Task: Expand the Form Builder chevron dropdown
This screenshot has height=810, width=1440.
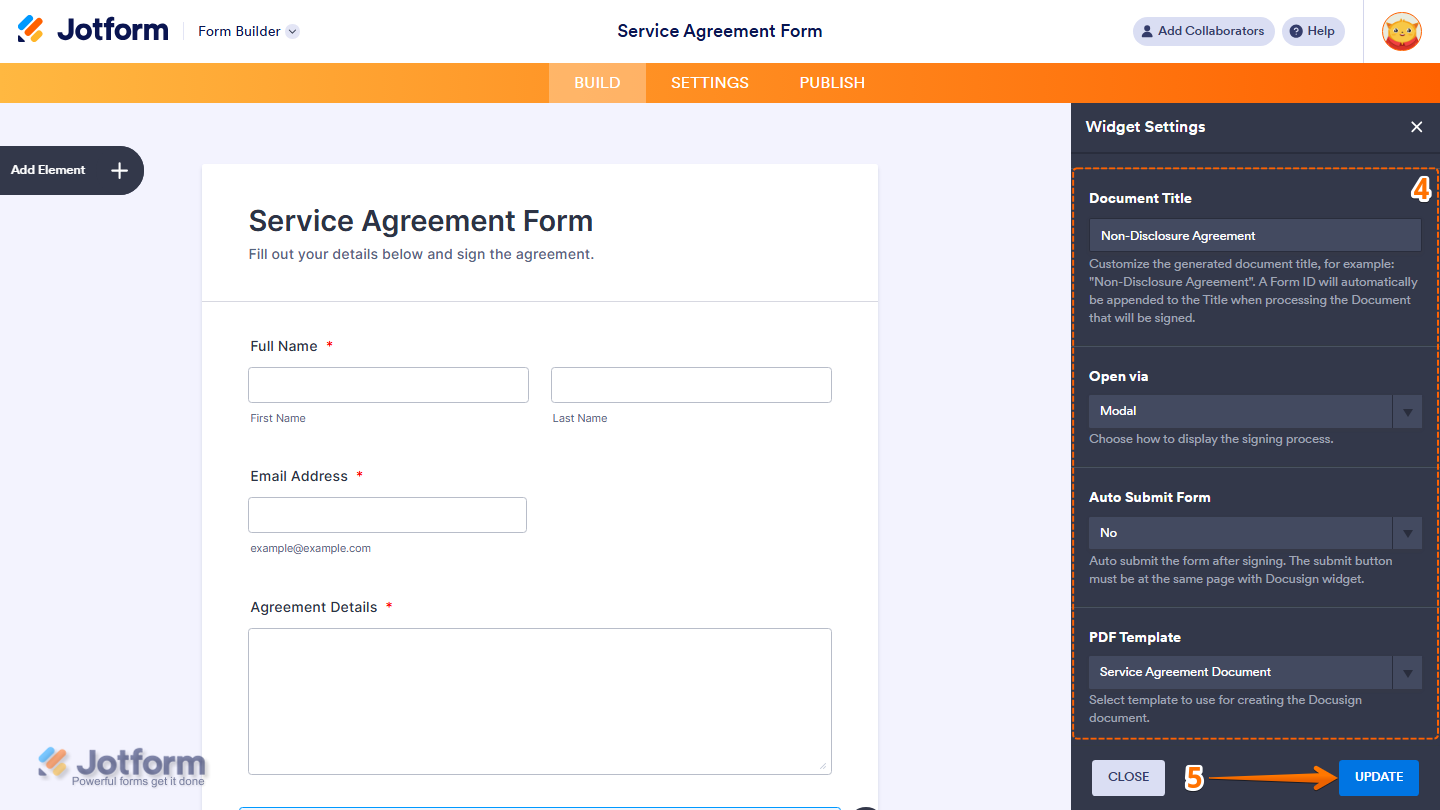Action: click(x=291, y=31)
